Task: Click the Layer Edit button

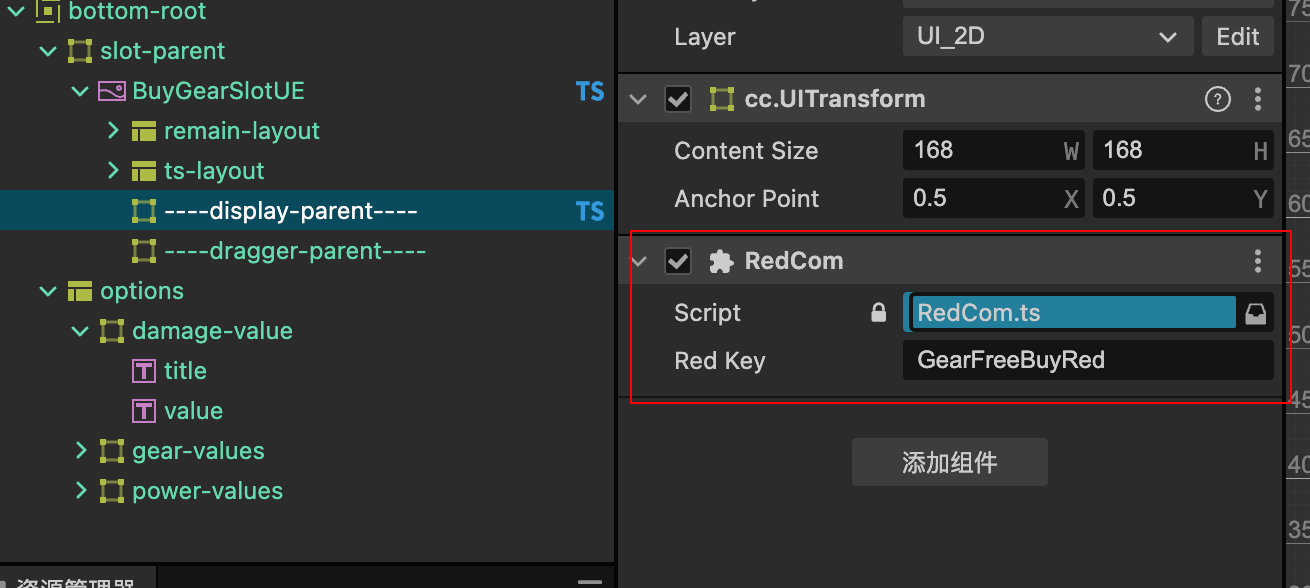Action: click(x=1237, y=37)
